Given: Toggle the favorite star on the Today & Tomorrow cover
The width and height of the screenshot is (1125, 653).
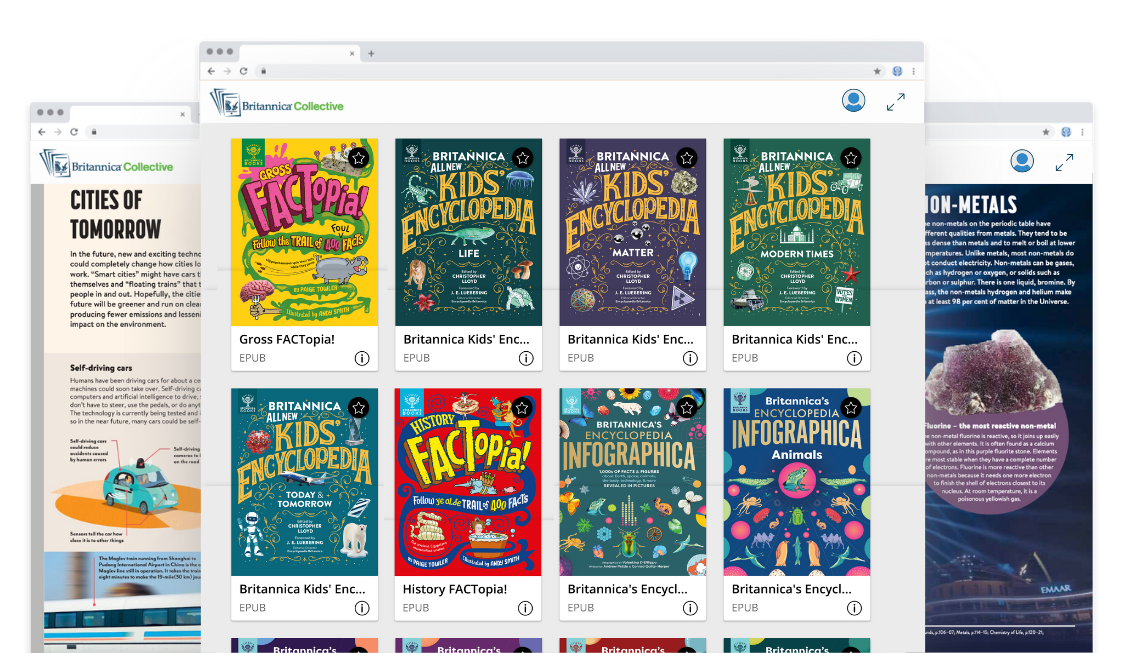Looking at the screenshot, I should [359, 408].
